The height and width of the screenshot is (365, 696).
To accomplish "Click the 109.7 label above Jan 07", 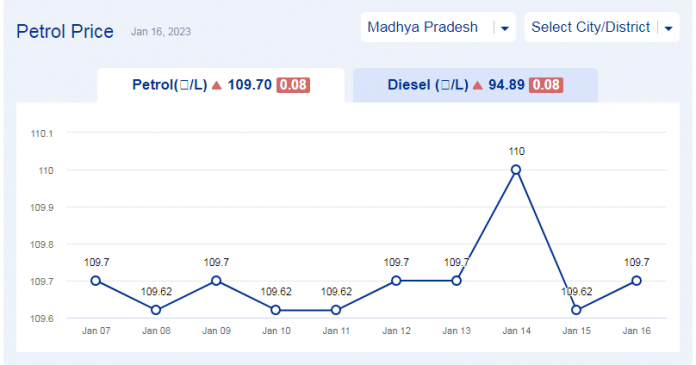I will [x=96, y=262].
